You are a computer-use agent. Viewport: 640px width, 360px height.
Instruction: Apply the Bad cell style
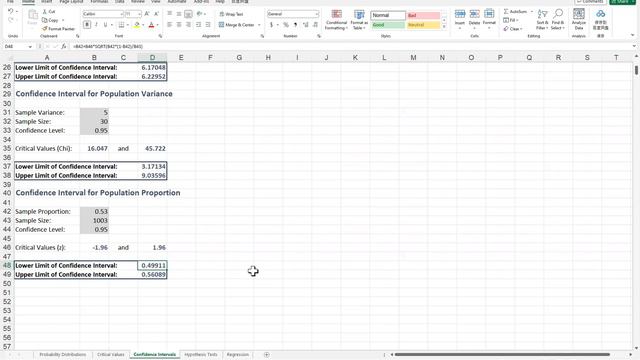(424, 16)
